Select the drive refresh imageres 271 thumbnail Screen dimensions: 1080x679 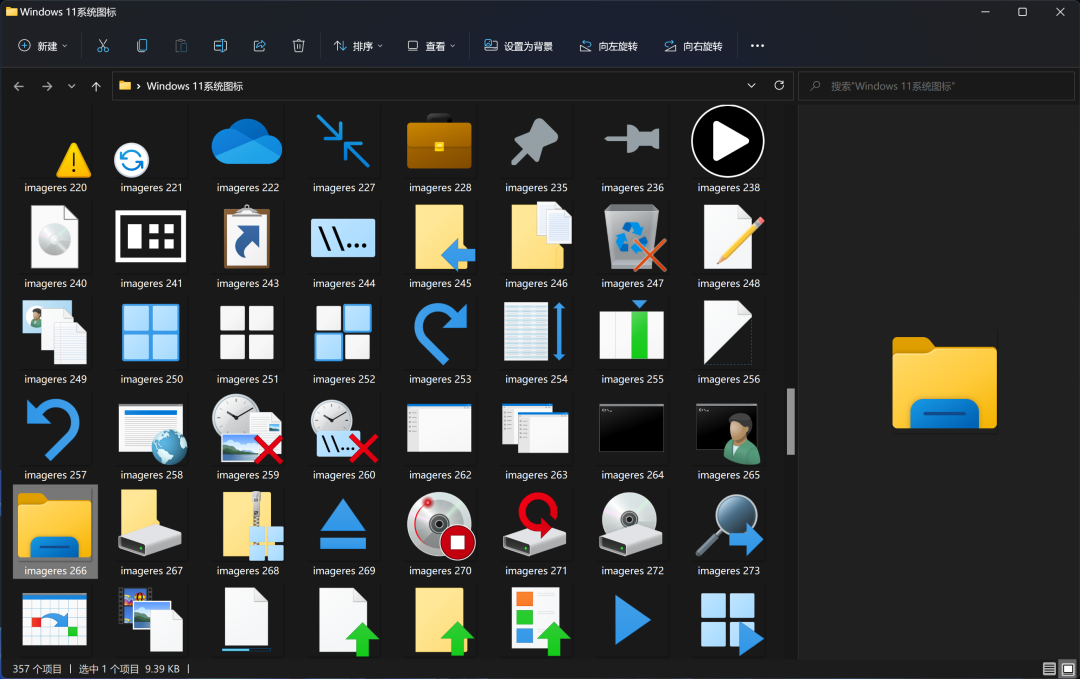click(535, 527)
